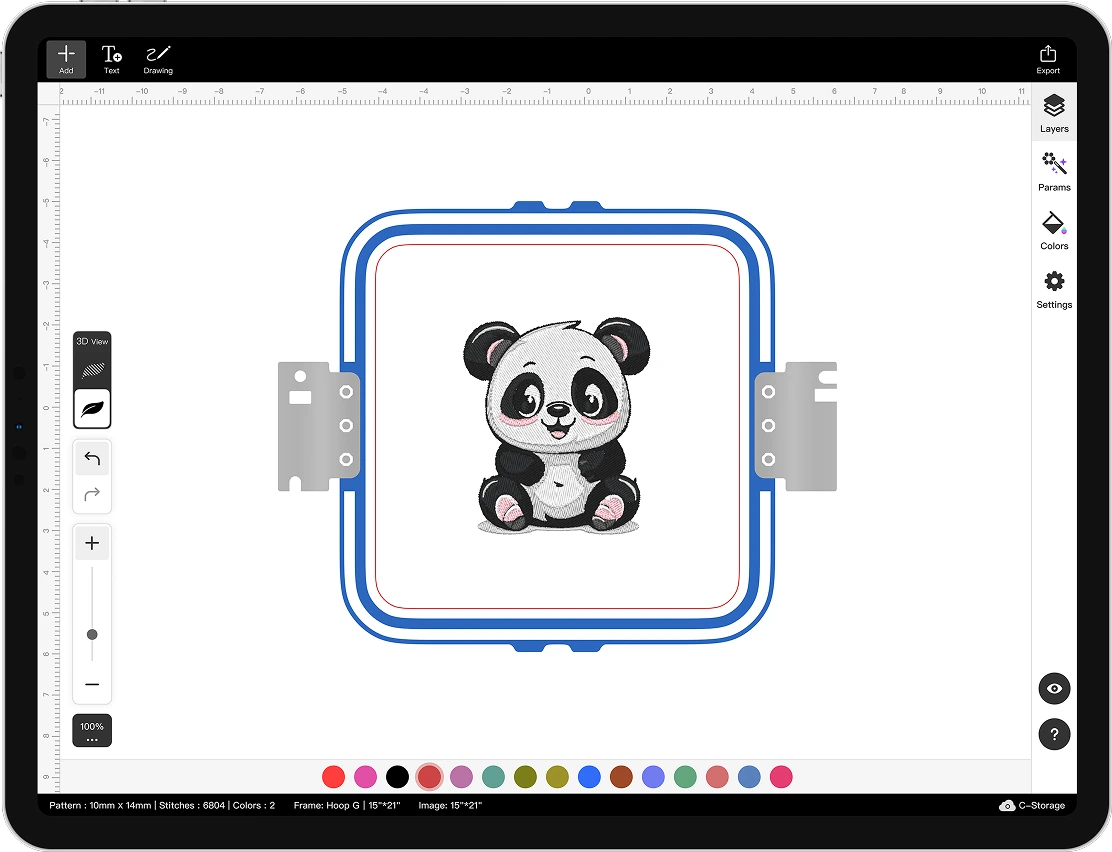Pick the black color swatch
1112x852 pixels.
[x=397, y=777]
